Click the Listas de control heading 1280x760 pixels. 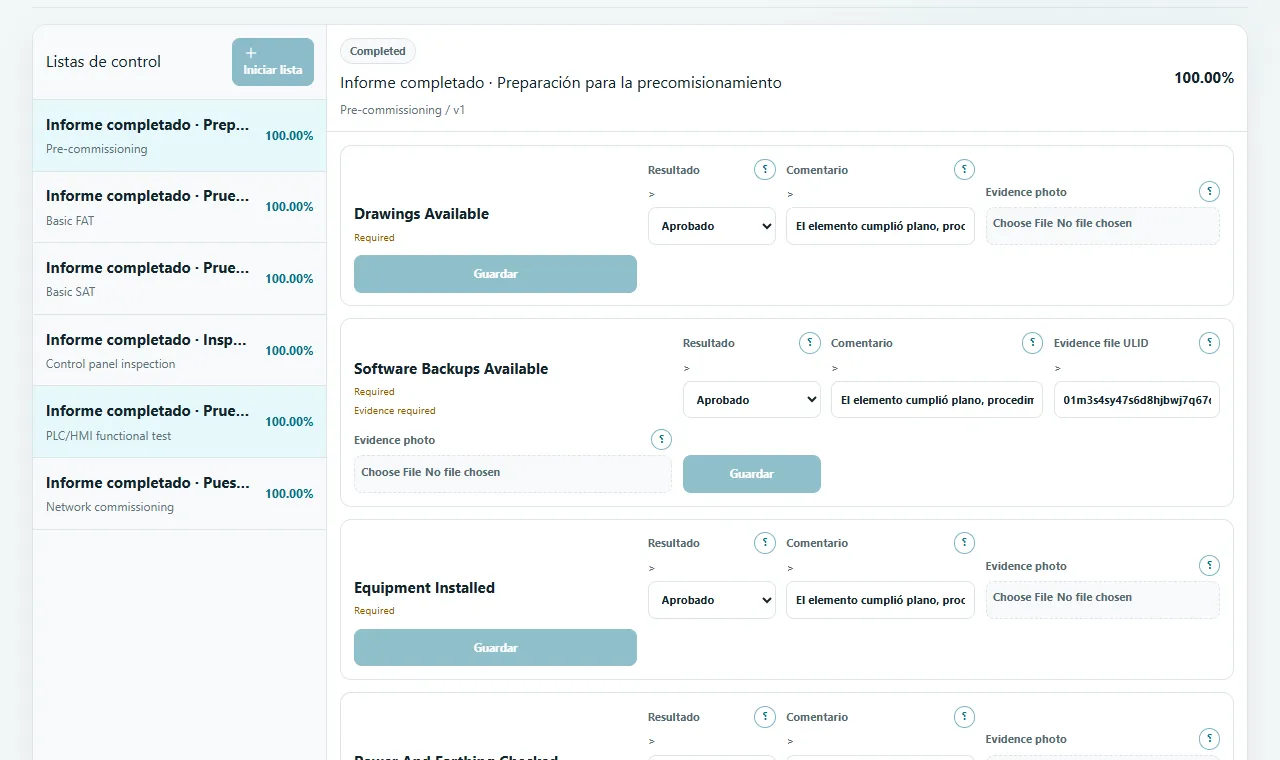pyautogui.click(x=103, y=62)
